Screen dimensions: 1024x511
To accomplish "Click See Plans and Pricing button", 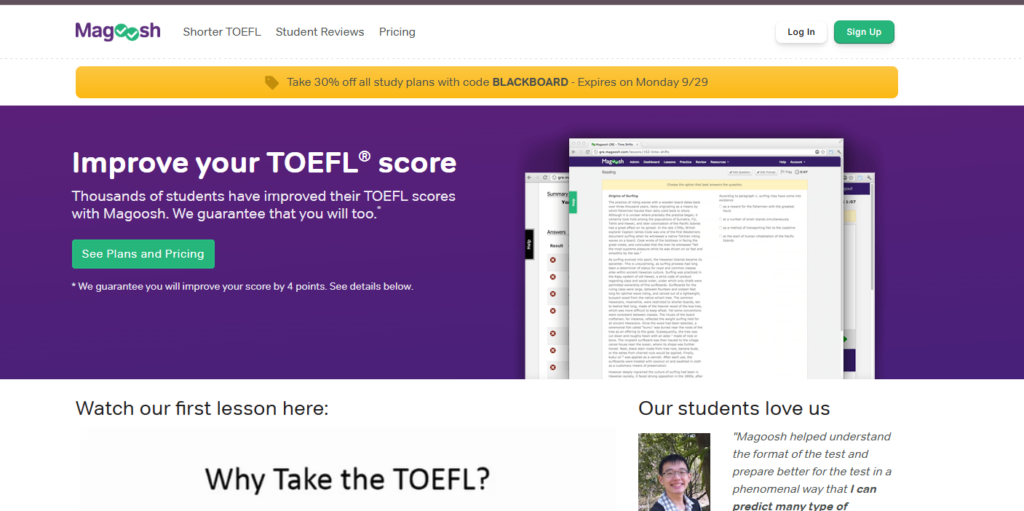I will click(x=143, y=254).
